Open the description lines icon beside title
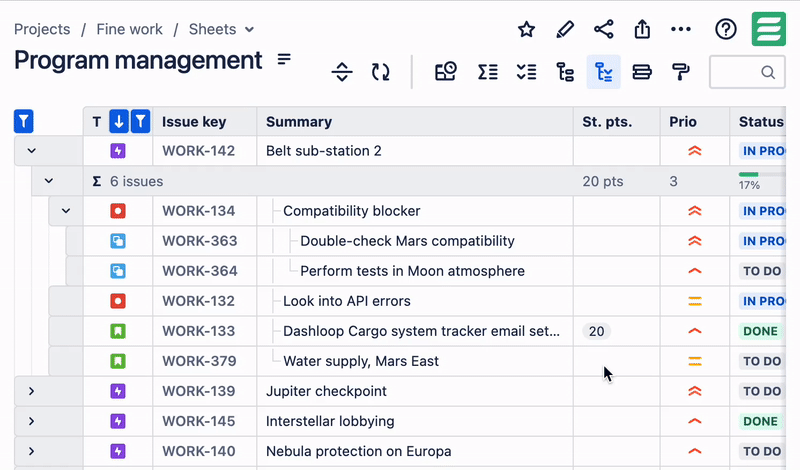The width and height of the screenshot is (800, 470). pyautogui.click(x=284, y=59)
